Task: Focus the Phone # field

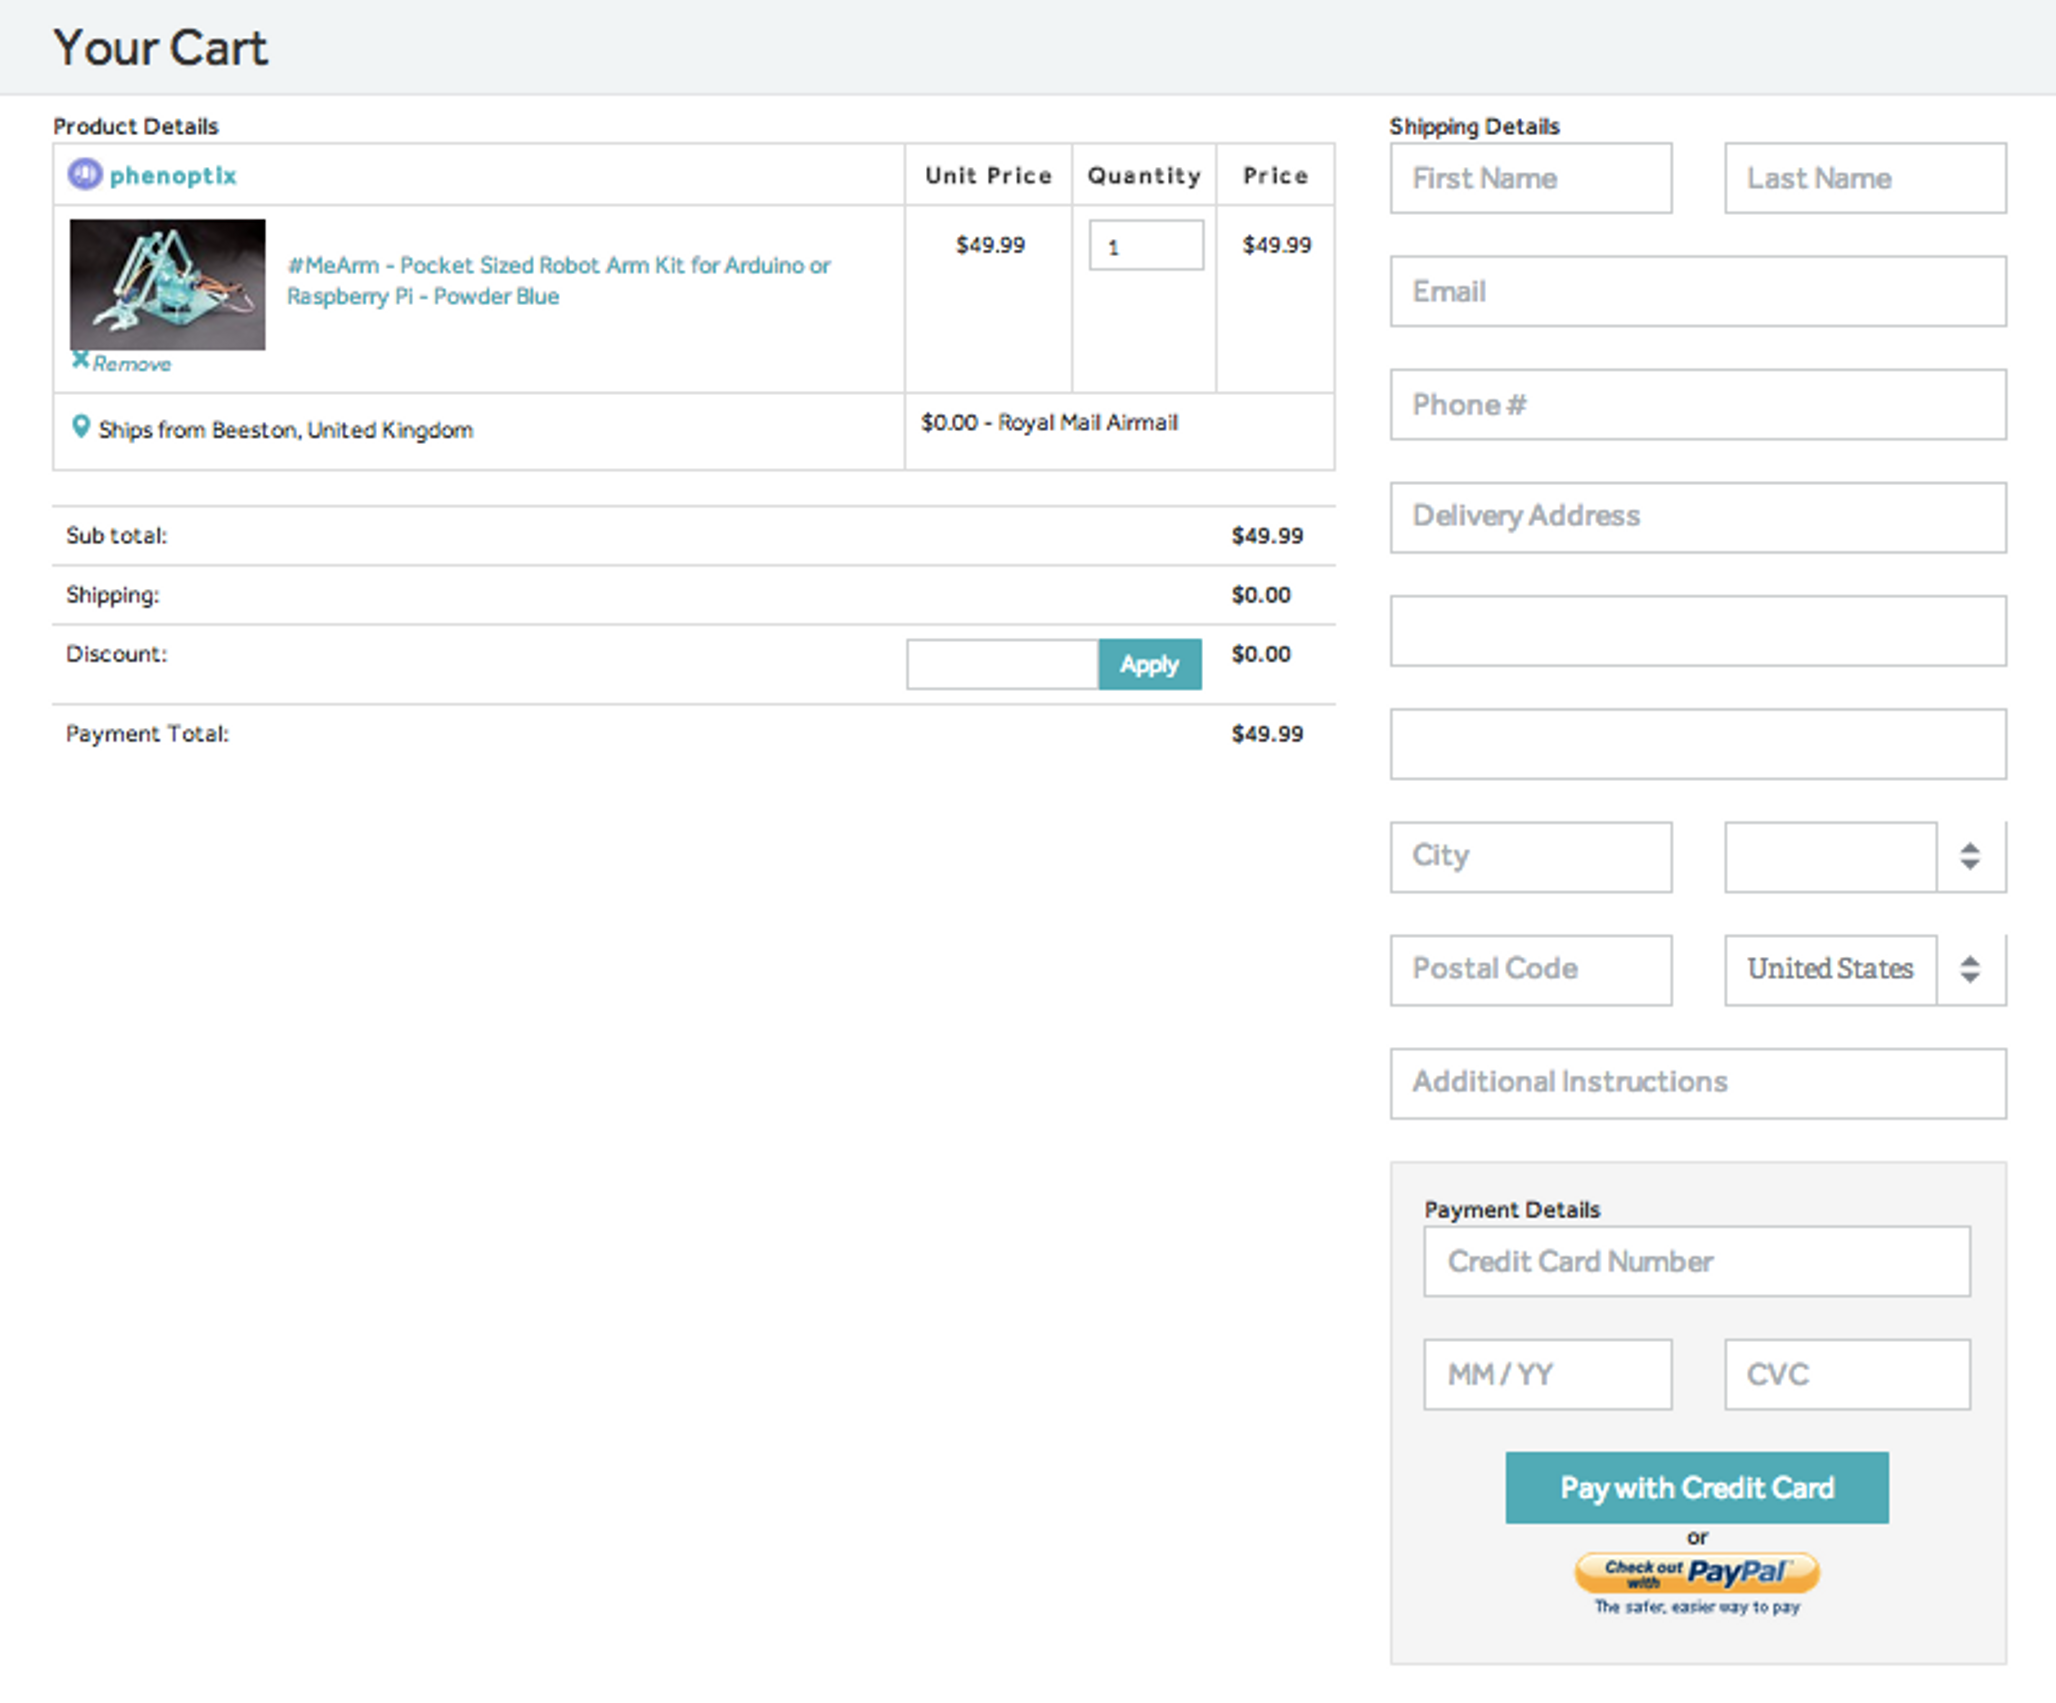Action: pos(1697,405)
